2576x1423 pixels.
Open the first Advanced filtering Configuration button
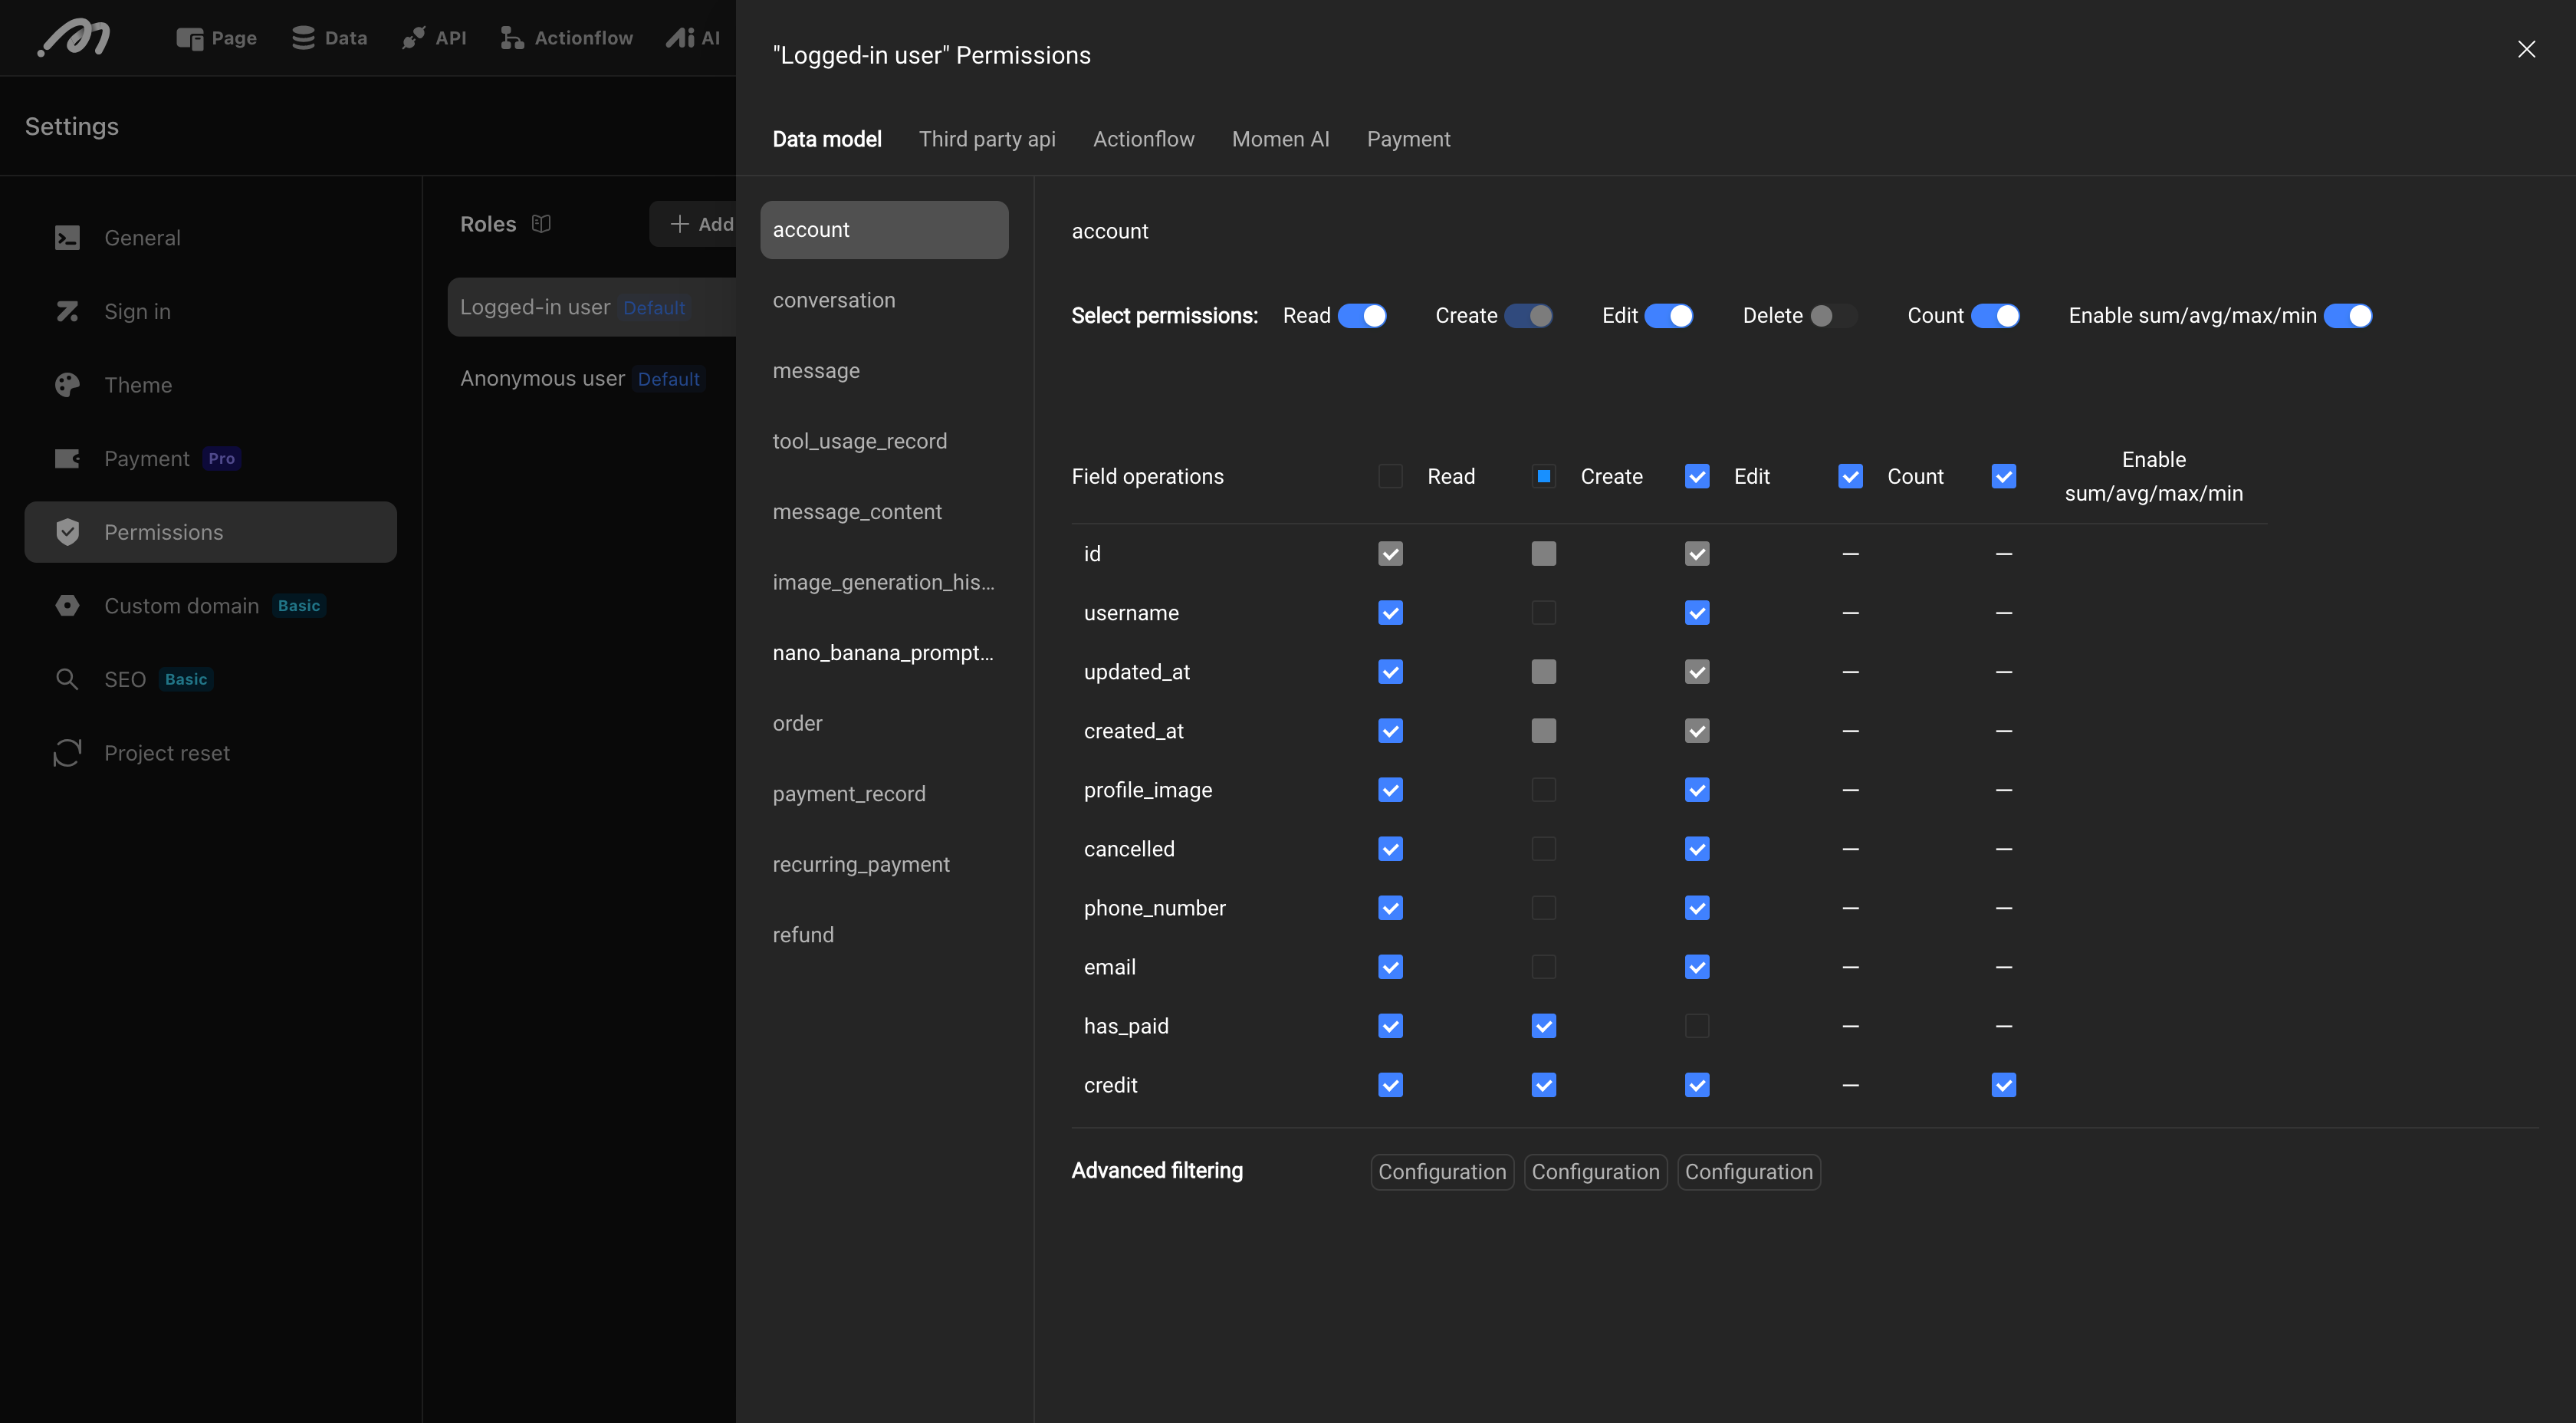click(x=1441, y=1172)
